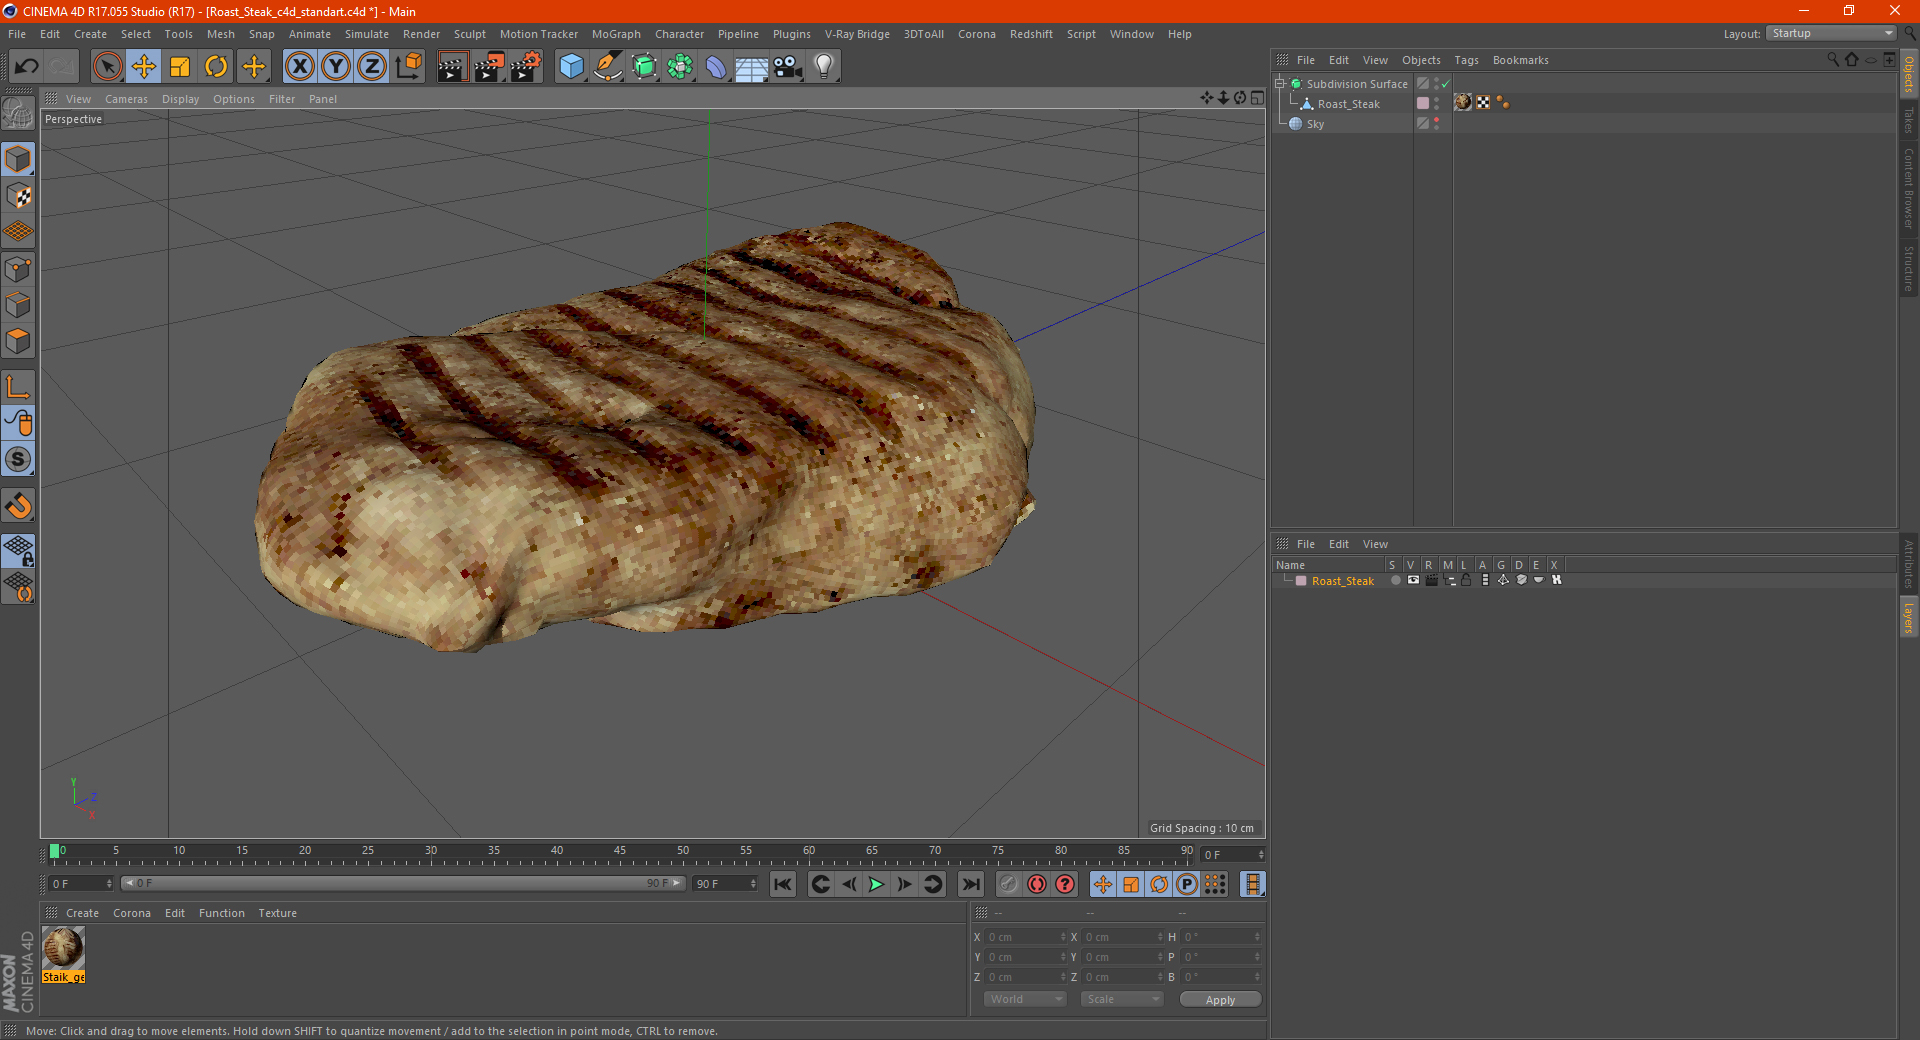This screenshot has width=1920, height=1040.
Task: Select the Sky object
Action: pyautogui.click(x=1315, y=124)
